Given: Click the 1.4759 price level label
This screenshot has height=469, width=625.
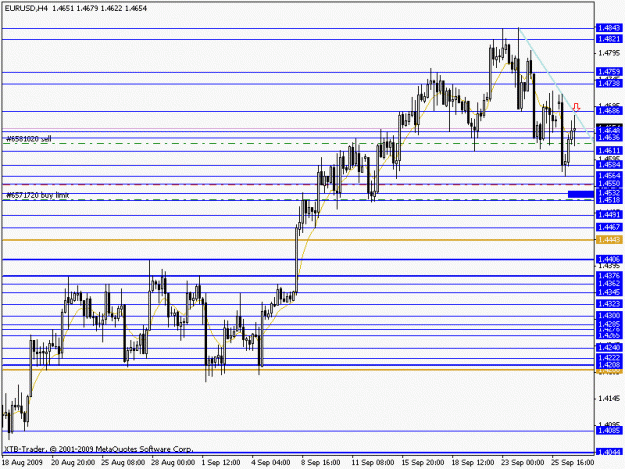Looking at the screenshot, I should tap(609, 72).
